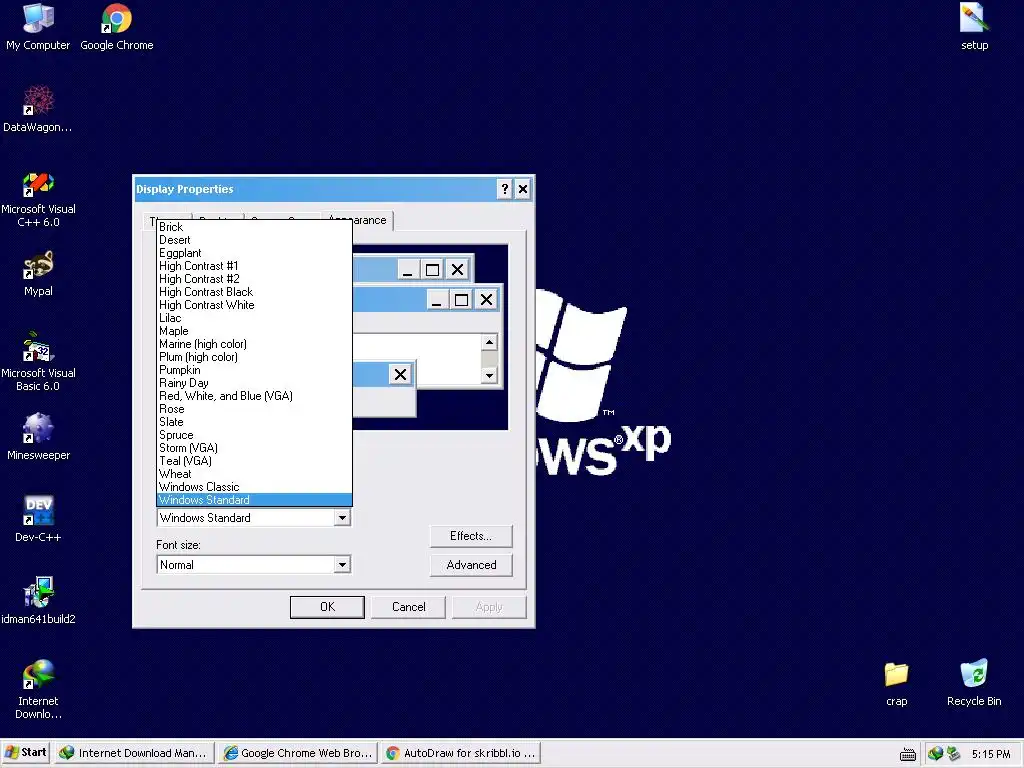Close the Display Properties dialog
The height and width of the screenshot is (768, 1024).
coord(522,189)
